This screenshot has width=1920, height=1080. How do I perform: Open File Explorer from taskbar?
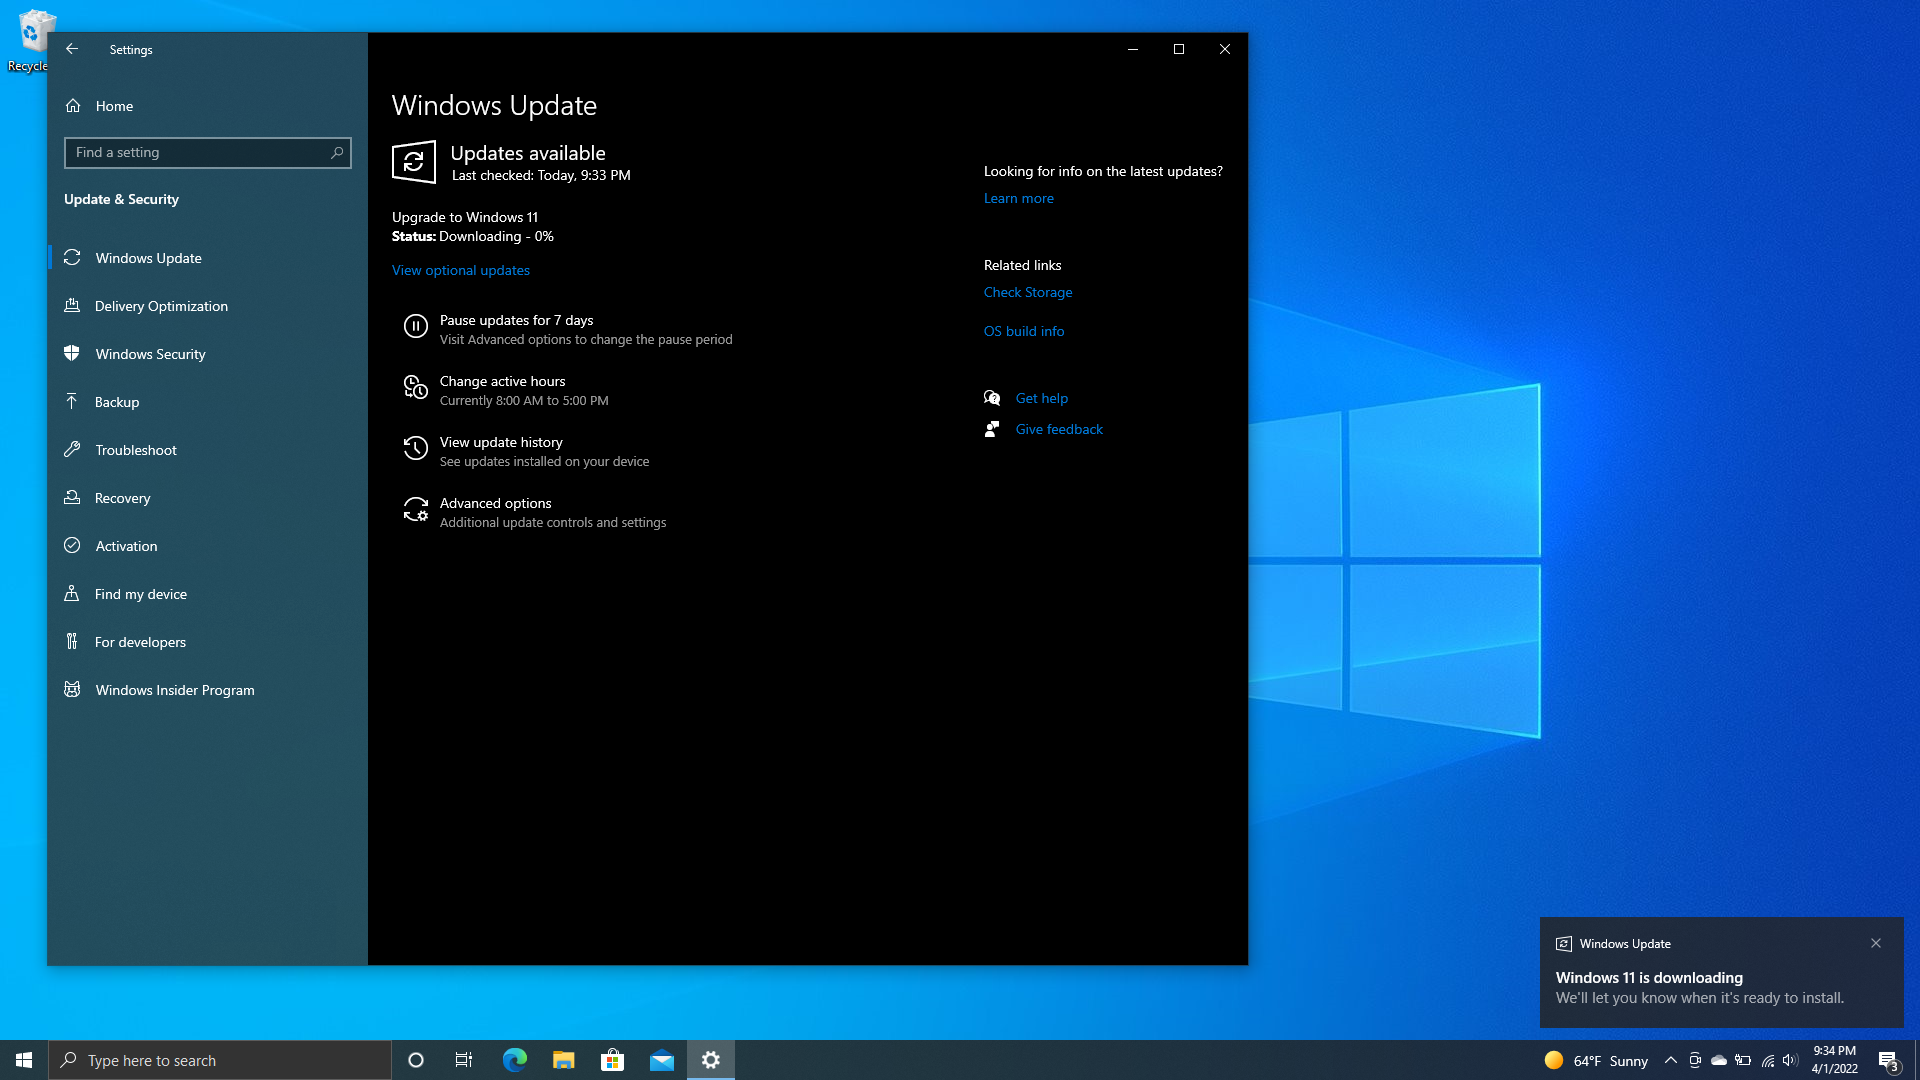coord(563,1060)
